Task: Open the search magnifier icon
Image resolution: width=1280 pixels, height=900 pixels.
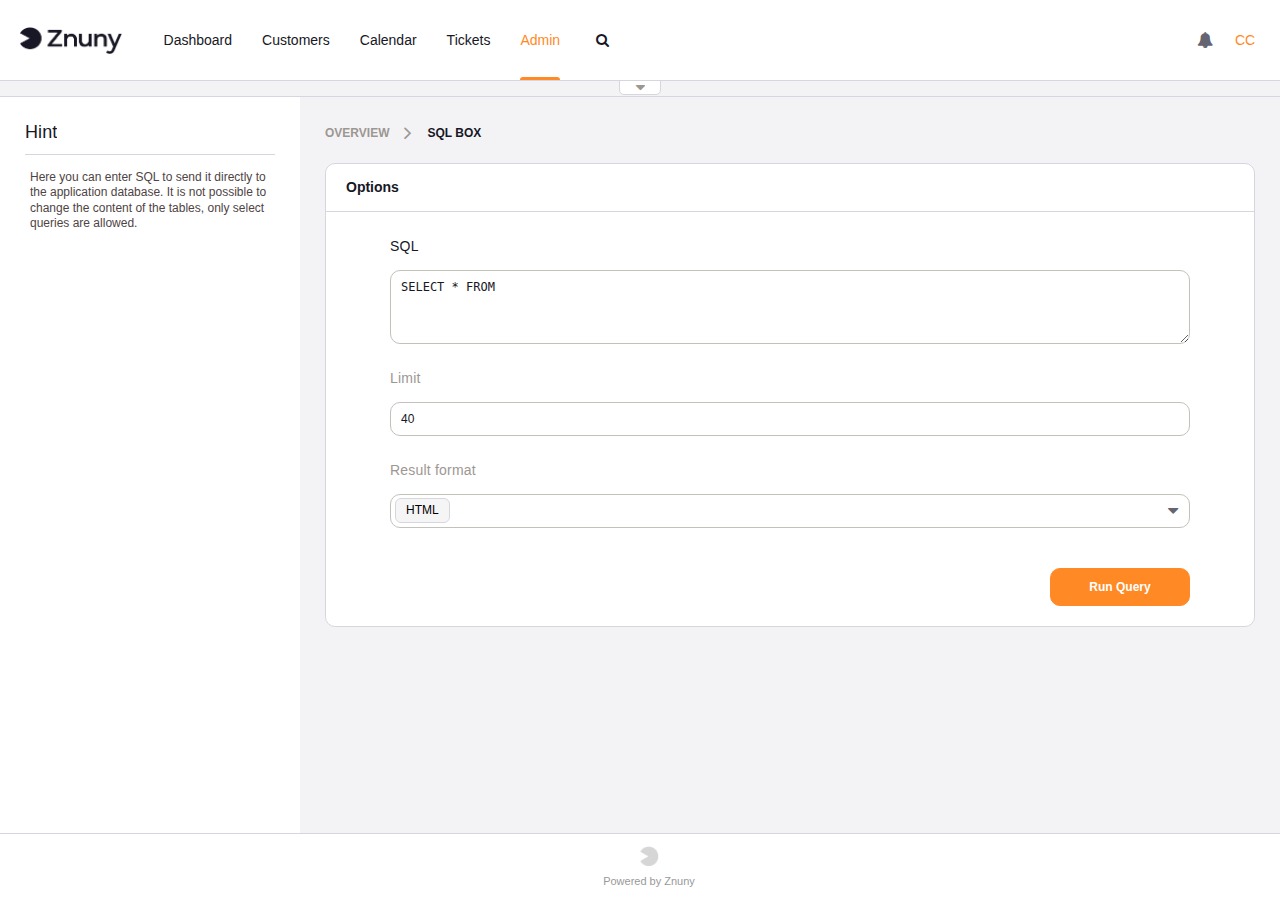Action: (x=602, y=40)
